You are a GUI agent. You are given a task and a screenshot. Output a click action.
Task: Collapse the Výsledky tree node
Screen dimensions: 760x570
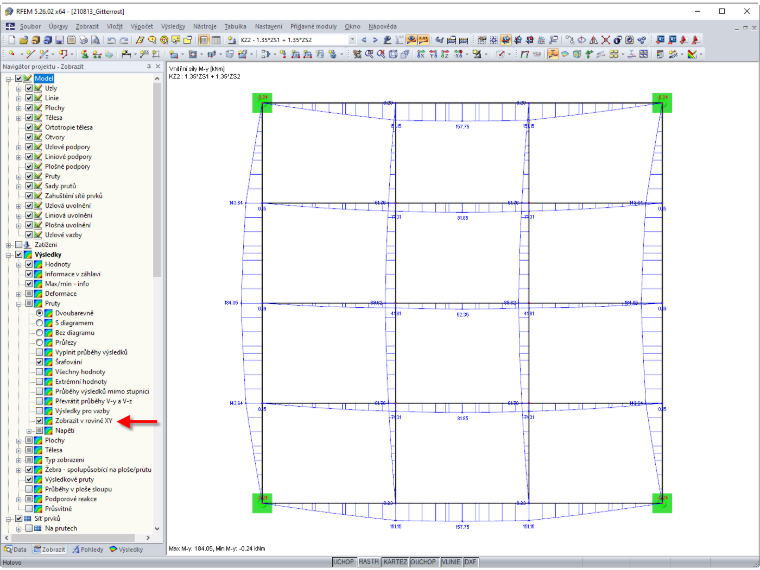[8, 254]
